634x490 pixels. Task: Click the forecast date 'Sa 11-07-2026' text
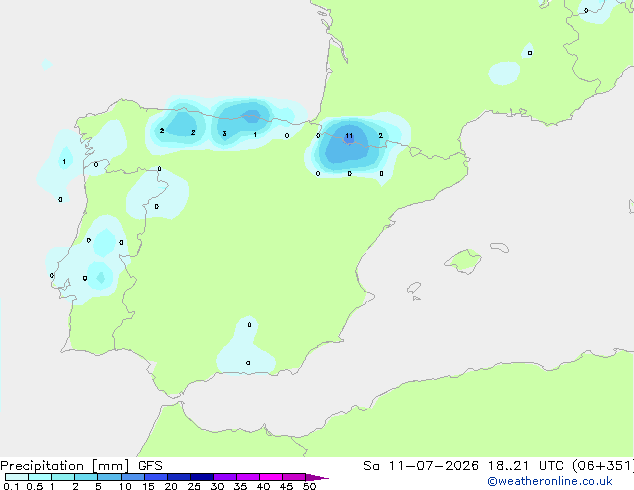point(421,466)
